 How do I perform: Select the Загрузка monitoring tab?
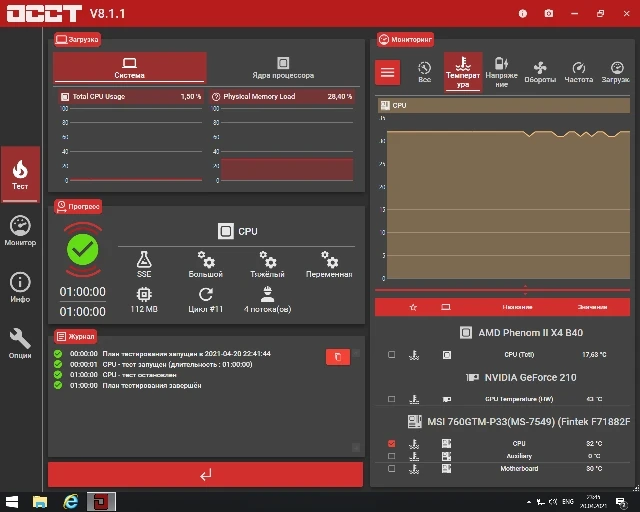[x=616, y=73]
